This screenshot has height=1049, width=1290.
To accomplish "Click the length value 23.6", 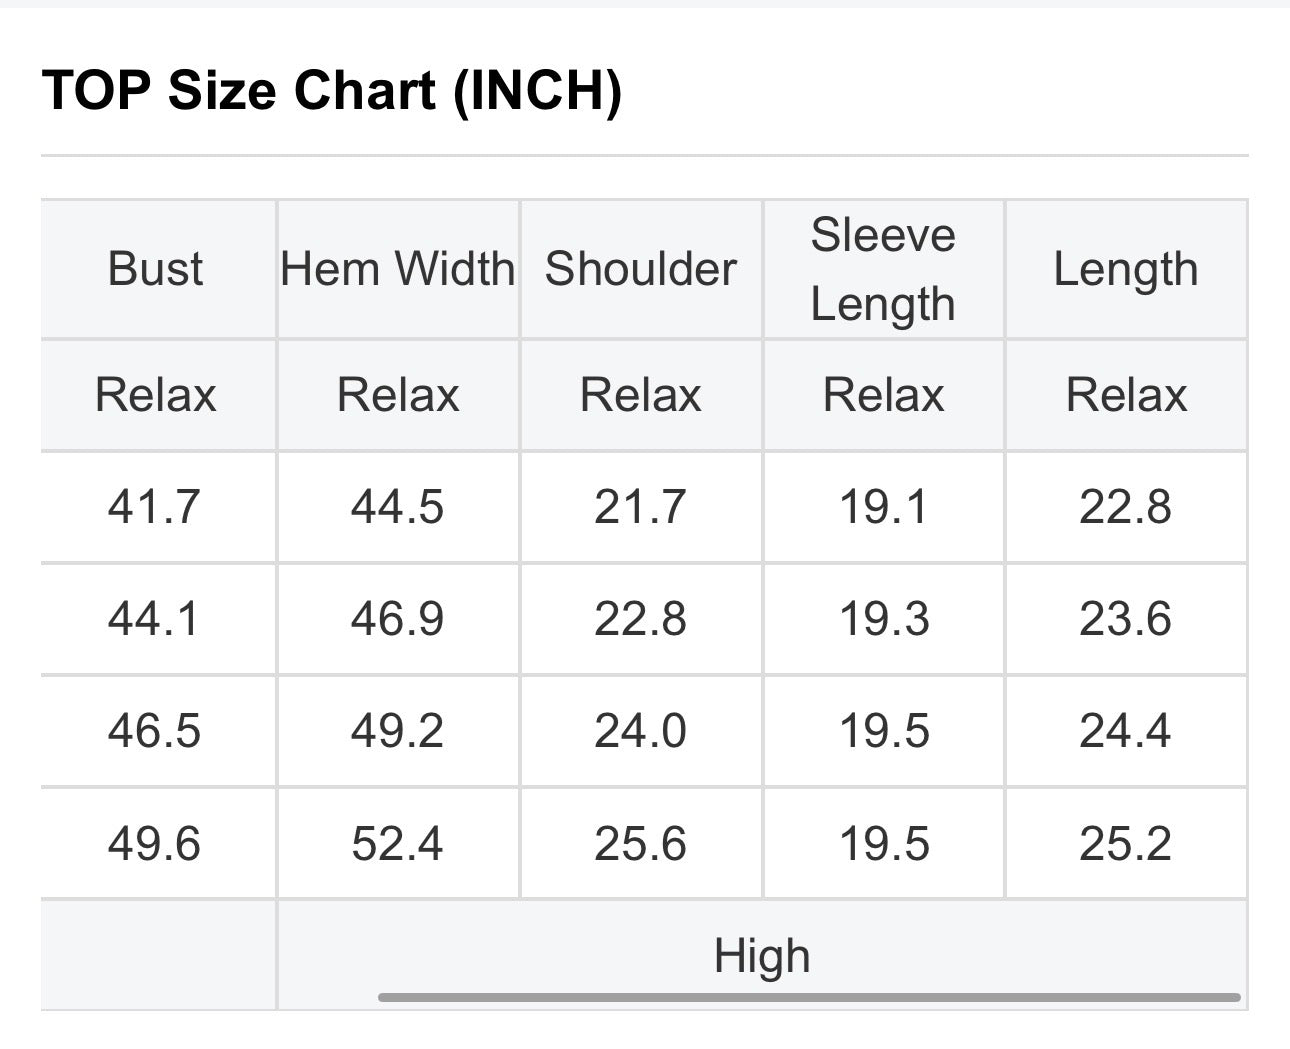I will (x=1126, y=619).
